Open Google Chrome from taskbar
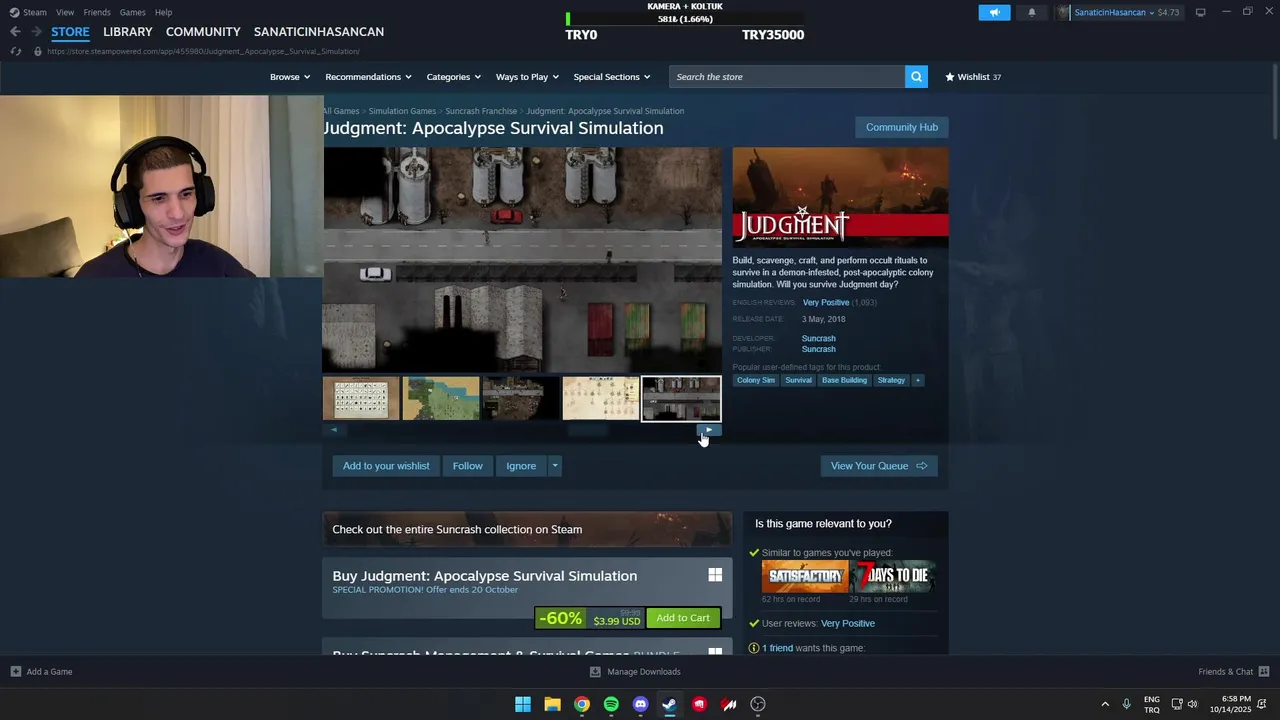The width and height of the screenshot is (1280, 720). [582, 704]
